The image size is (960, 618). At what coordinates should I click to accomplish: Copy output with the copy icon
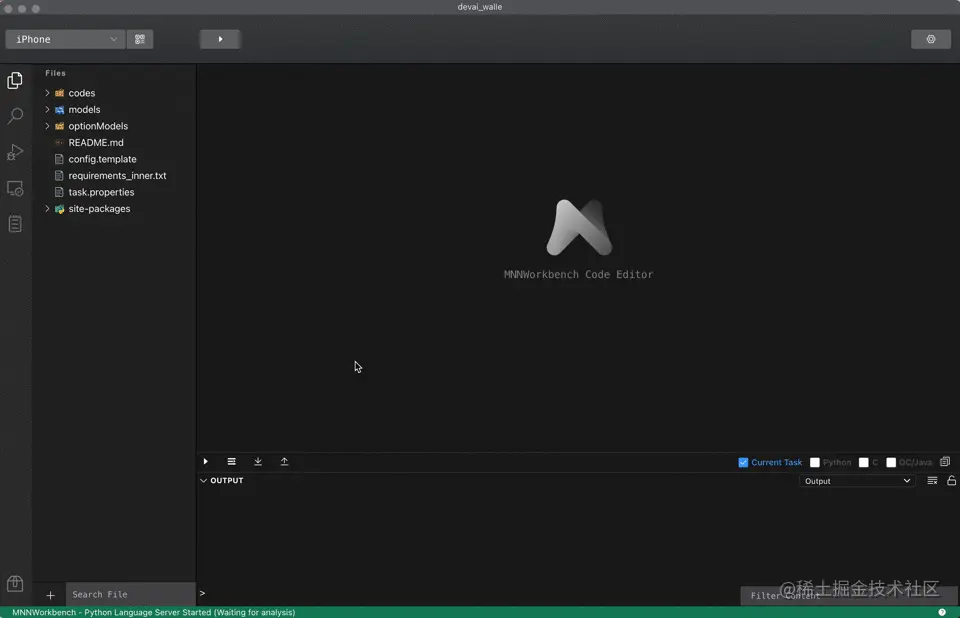coord(945,462)
